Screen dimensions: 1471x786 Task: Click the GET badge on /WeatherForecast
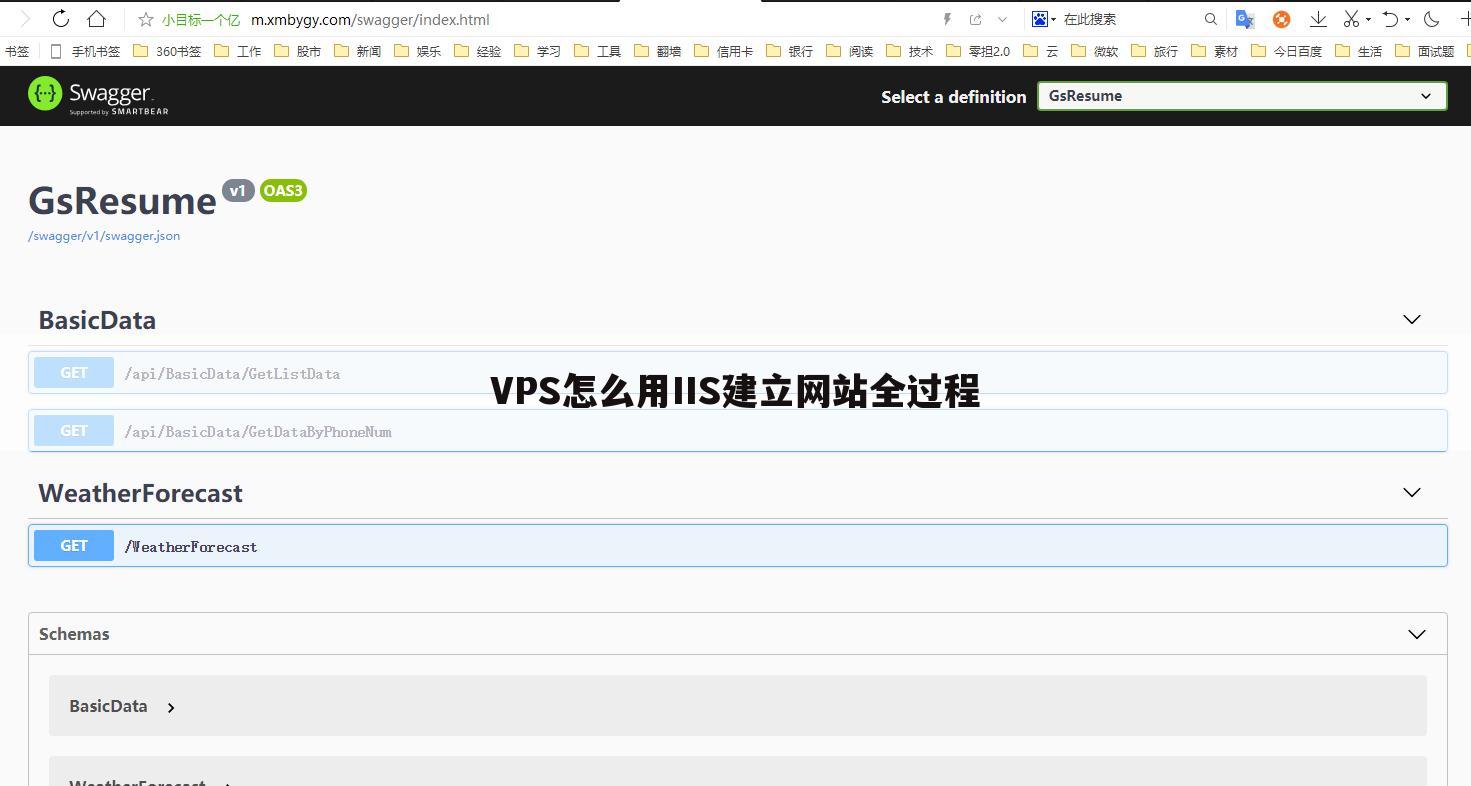coord(74,546)
